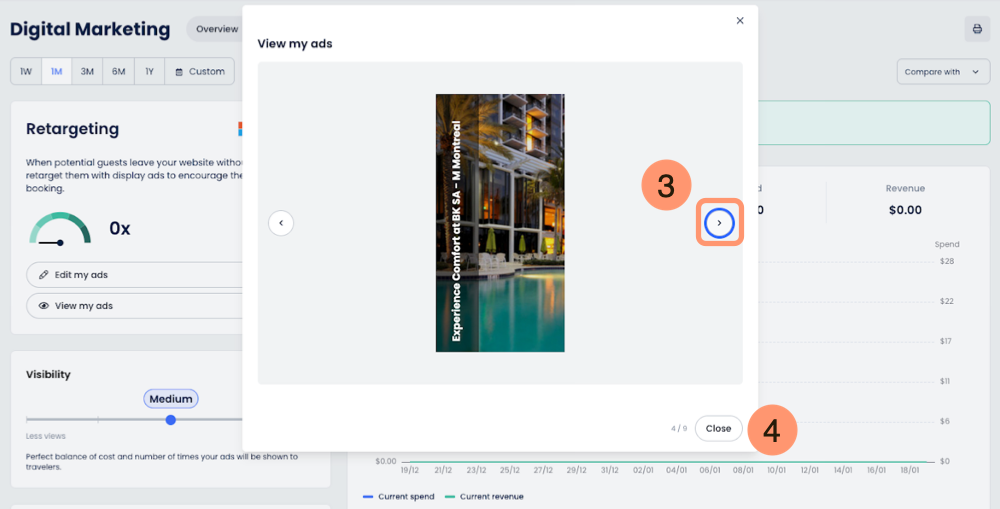
Task: Select the 6M time range
Action: pos(118,72)
